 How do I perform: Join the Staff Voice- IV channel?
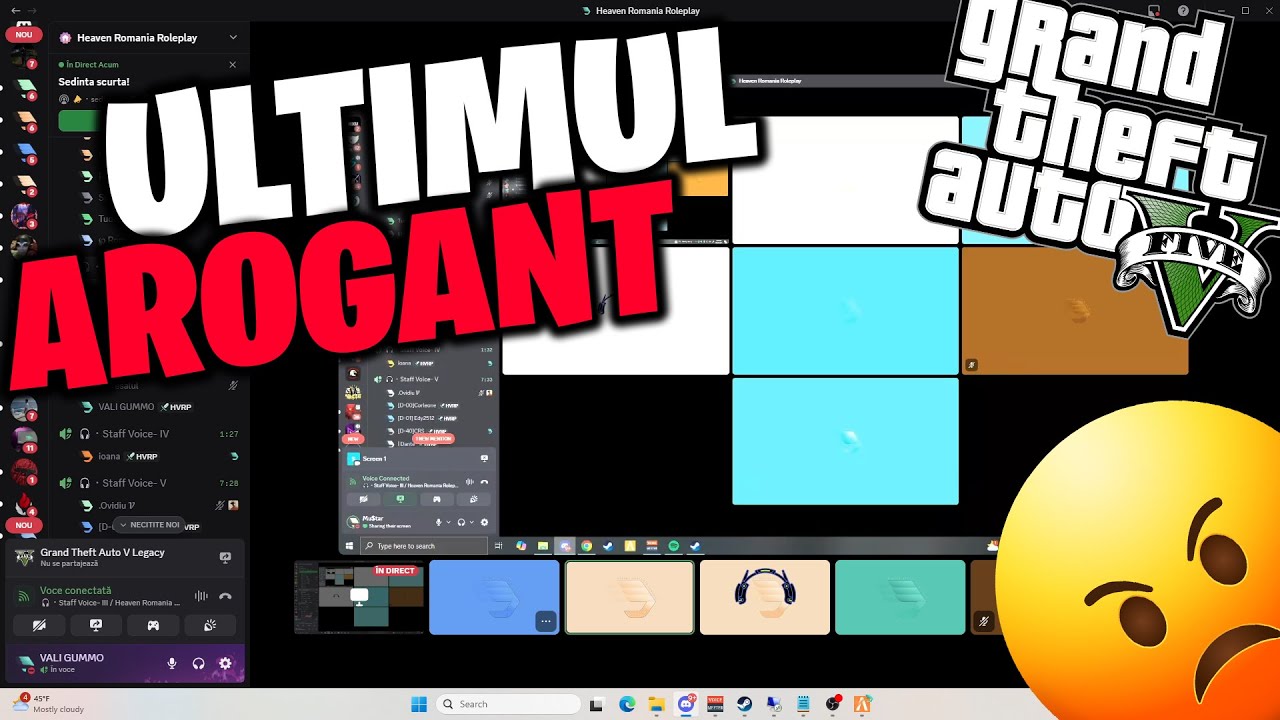point(148,434)
